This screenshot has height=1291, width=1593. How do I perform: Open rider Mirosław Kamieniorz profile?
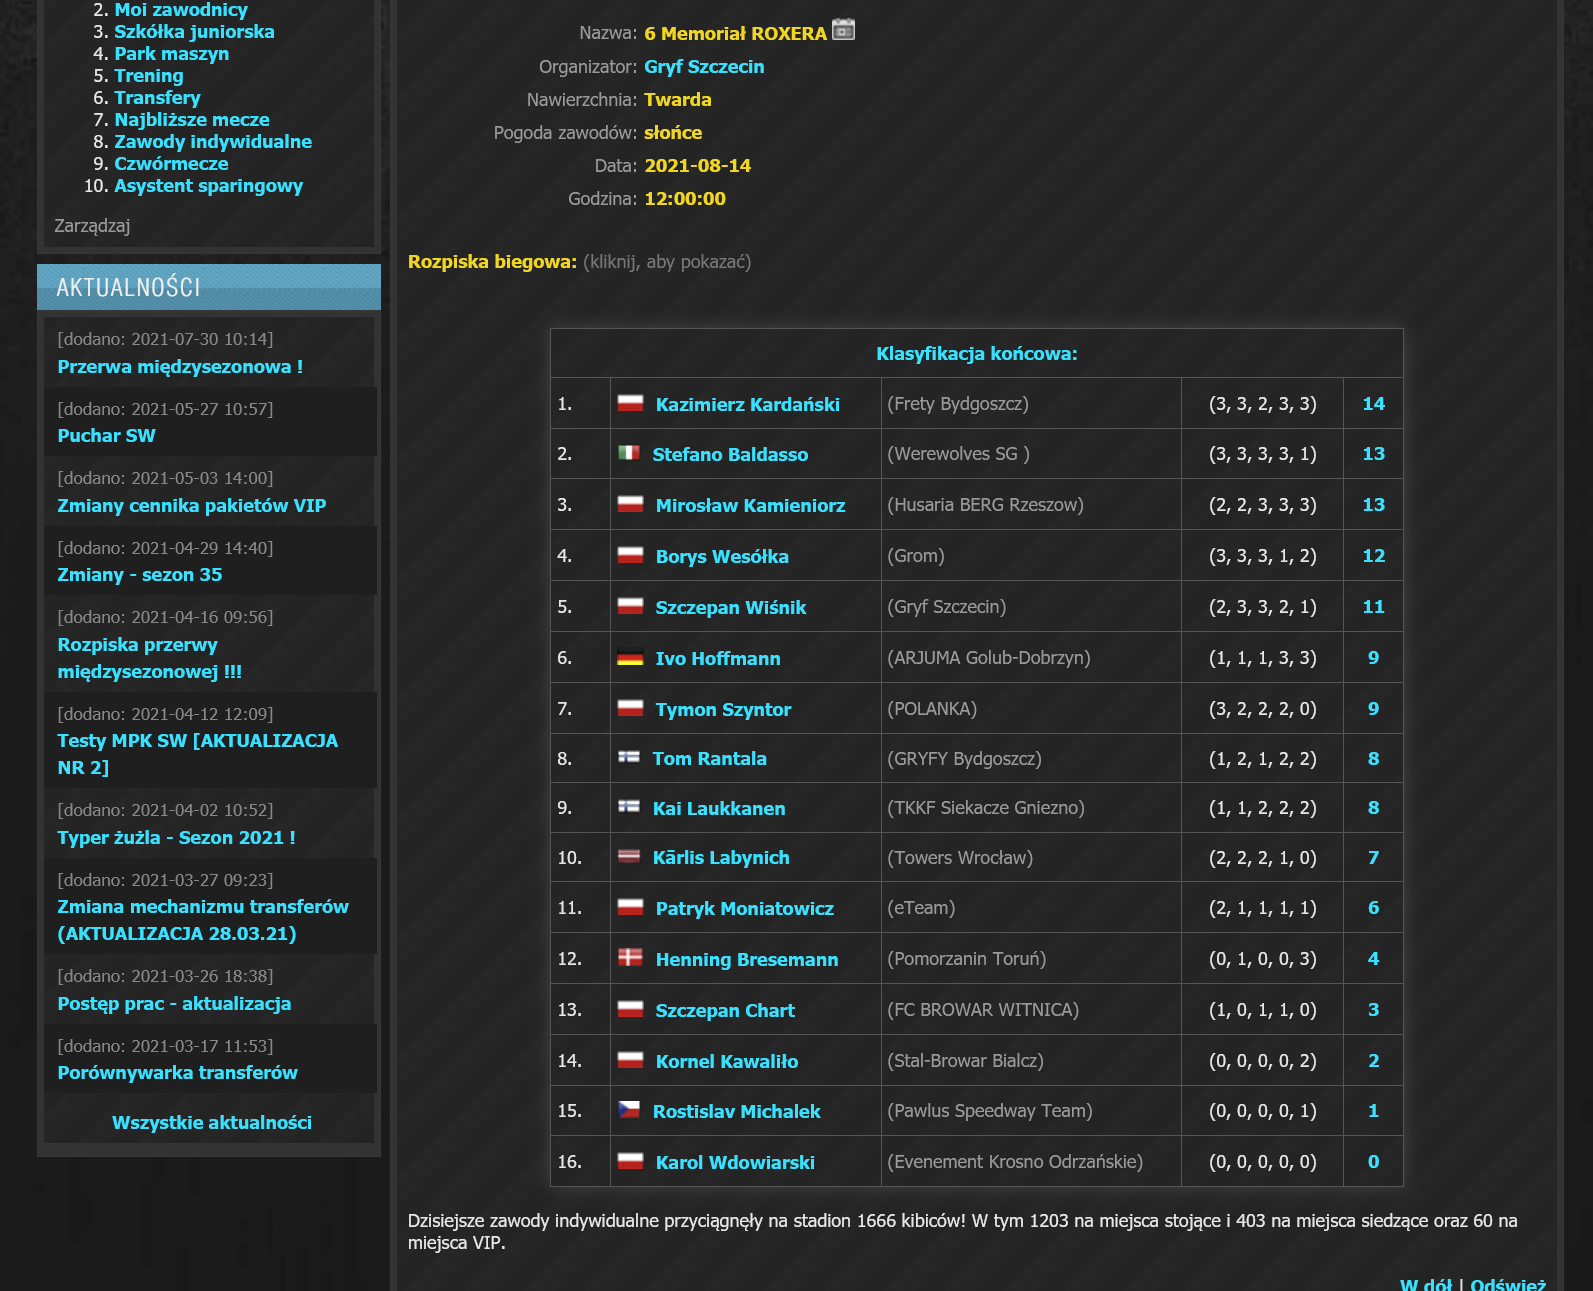click(750, 506)
